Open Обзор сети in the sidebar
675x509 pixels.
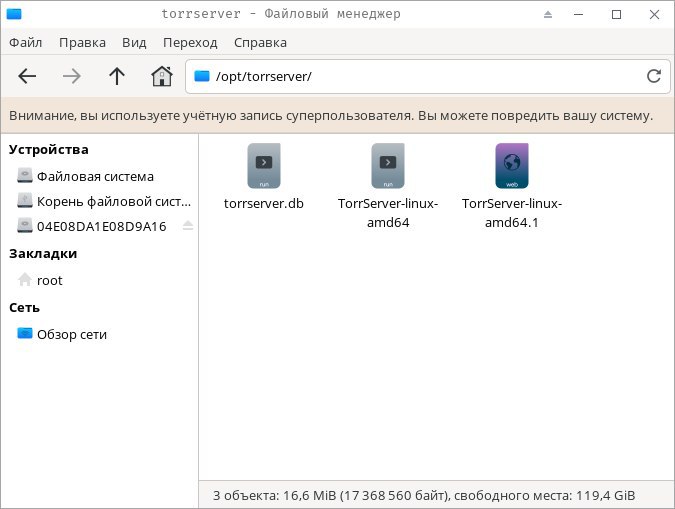coord(72,335)
